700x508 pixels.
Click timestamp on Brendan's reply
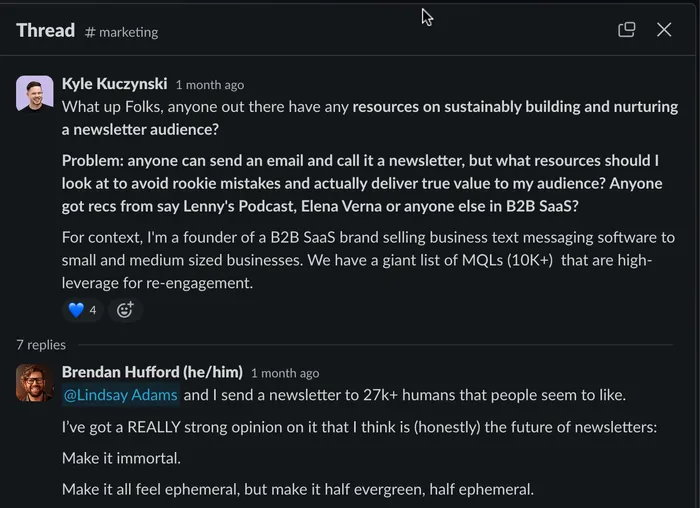[x=285, y=373]
